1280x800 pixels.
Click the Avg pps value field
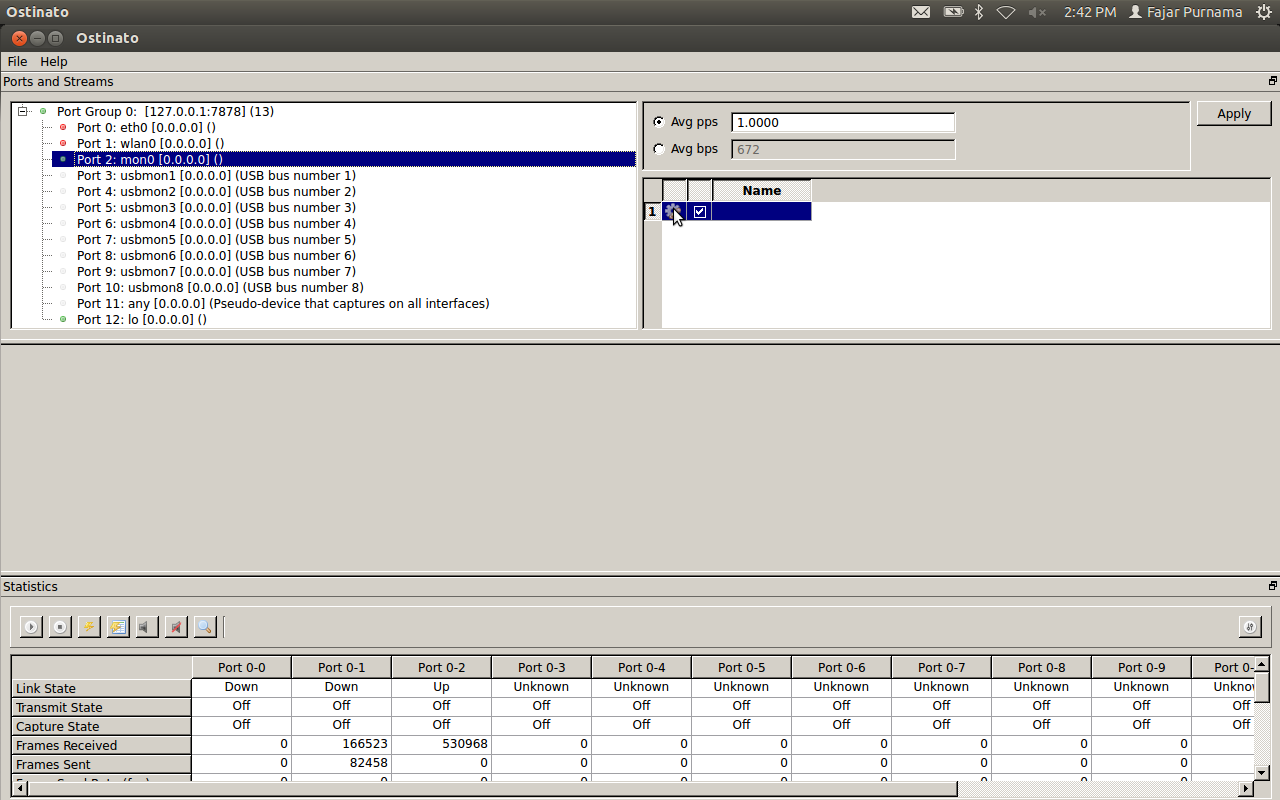(843, 122)
